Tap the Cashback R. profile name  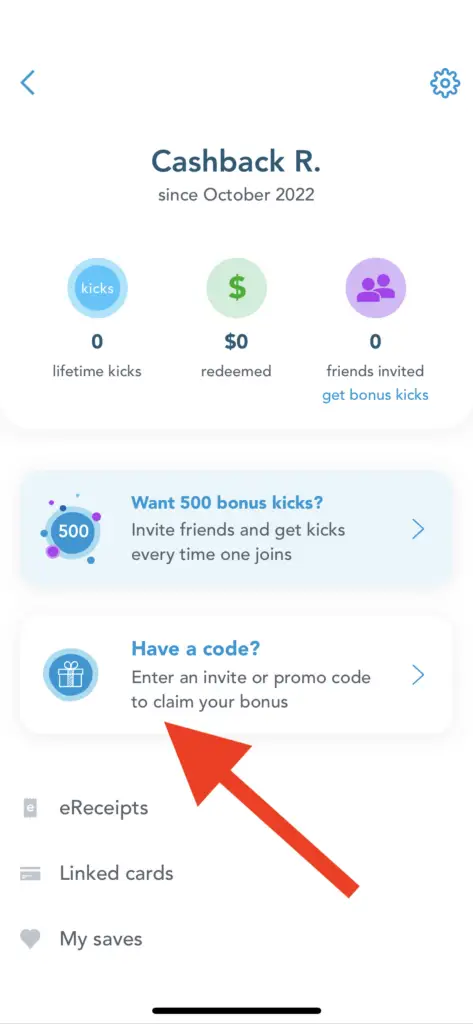point(236,161)
